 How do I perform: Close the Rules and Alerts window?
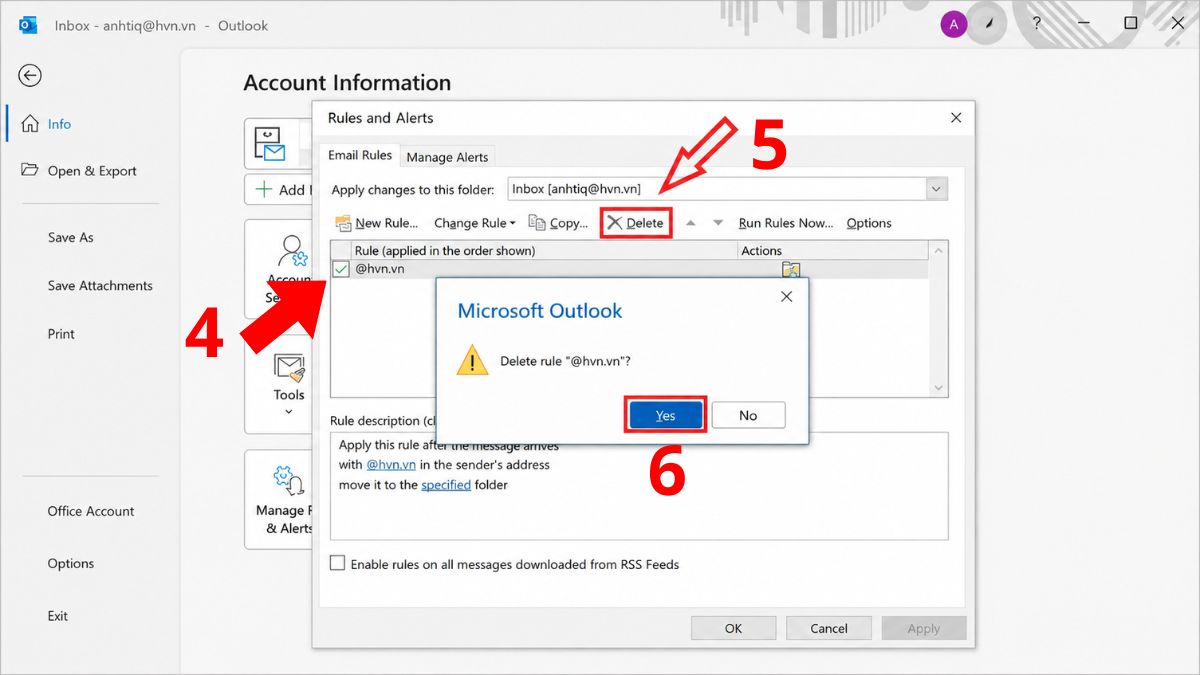tap(956, 118)
